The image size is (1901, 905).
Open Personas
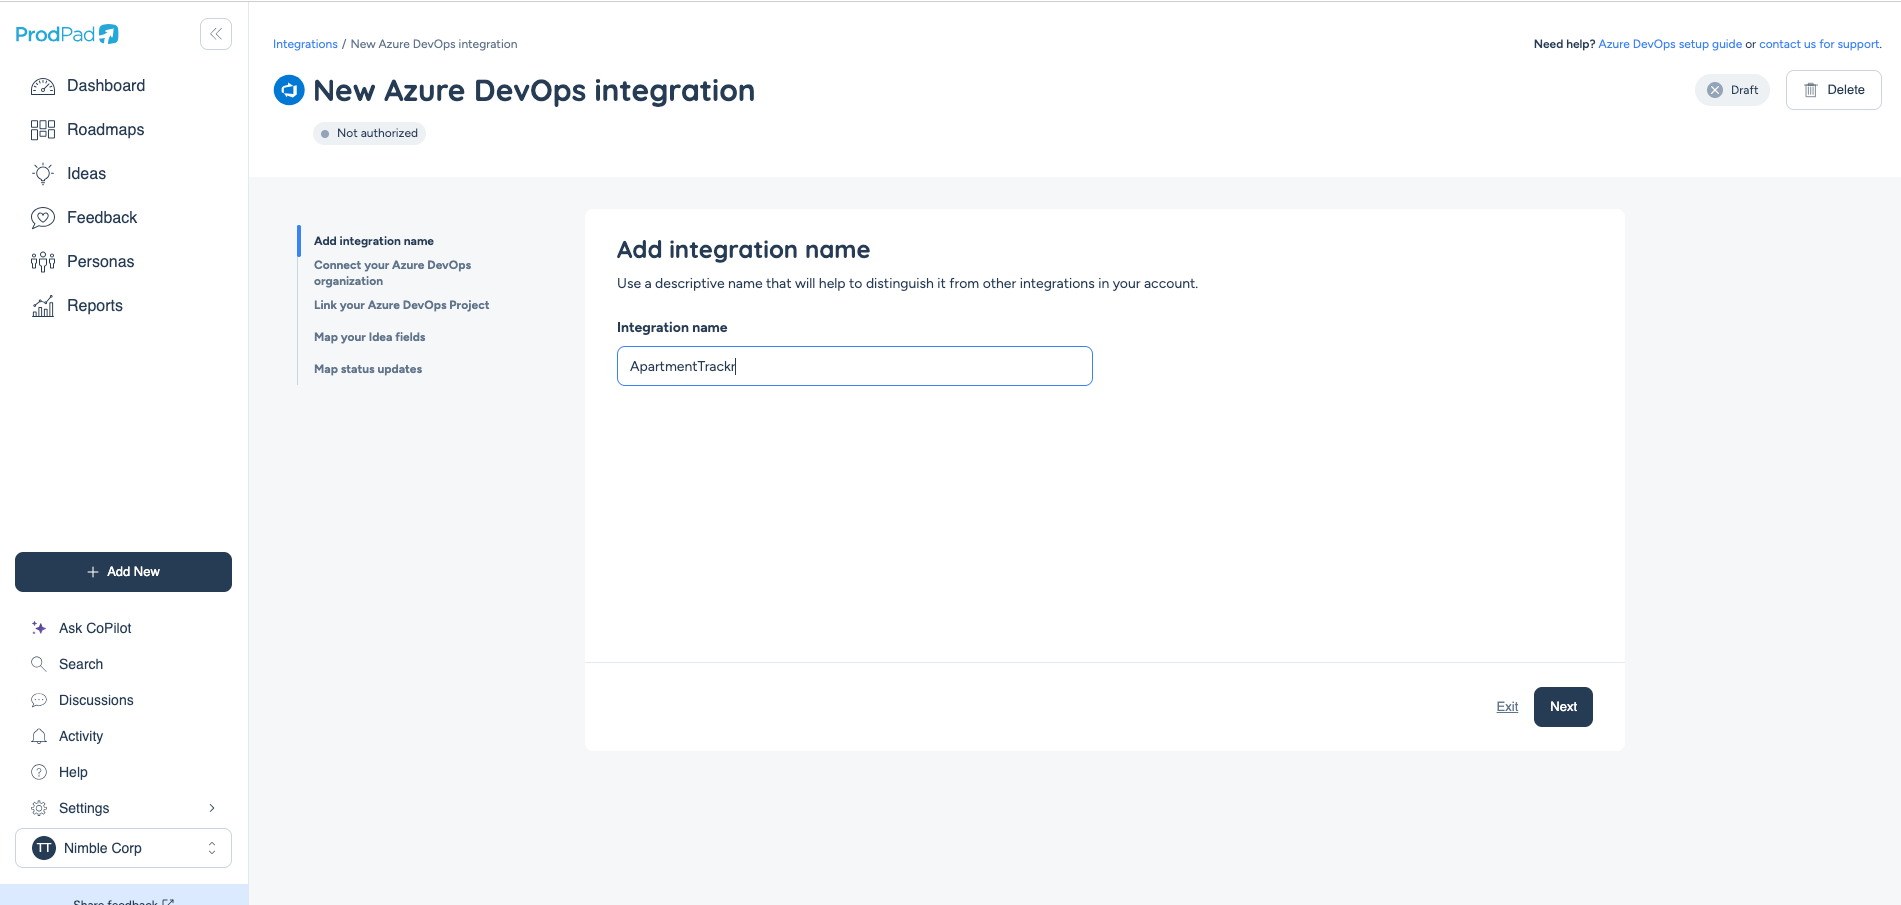tap(100, 262)
